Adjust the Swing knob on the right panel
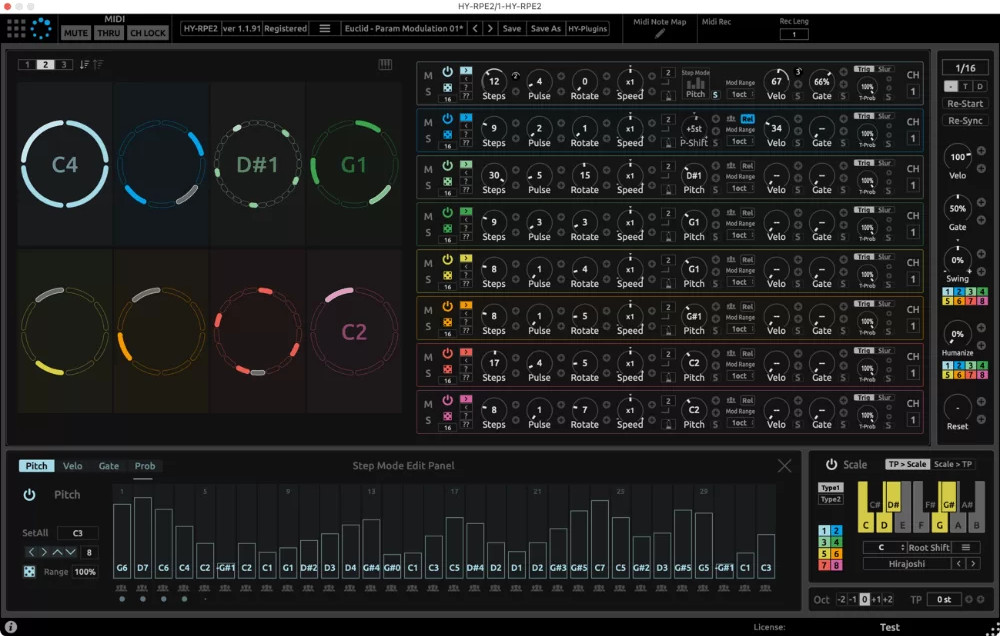 (x=959, y=262)
